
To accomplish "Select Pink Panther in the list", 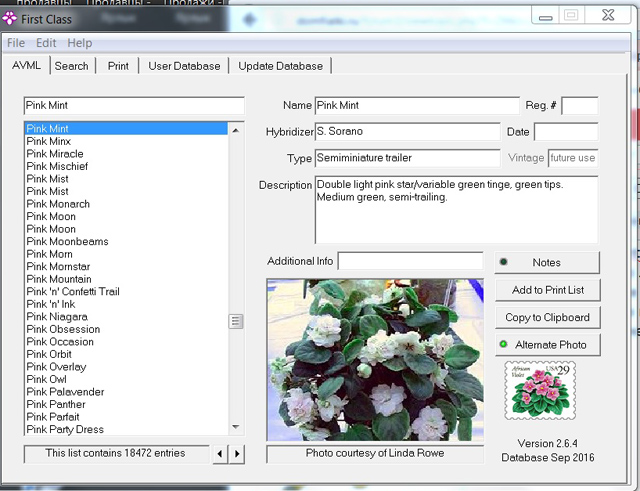I will pyautogui.click(x=126, y=404).
